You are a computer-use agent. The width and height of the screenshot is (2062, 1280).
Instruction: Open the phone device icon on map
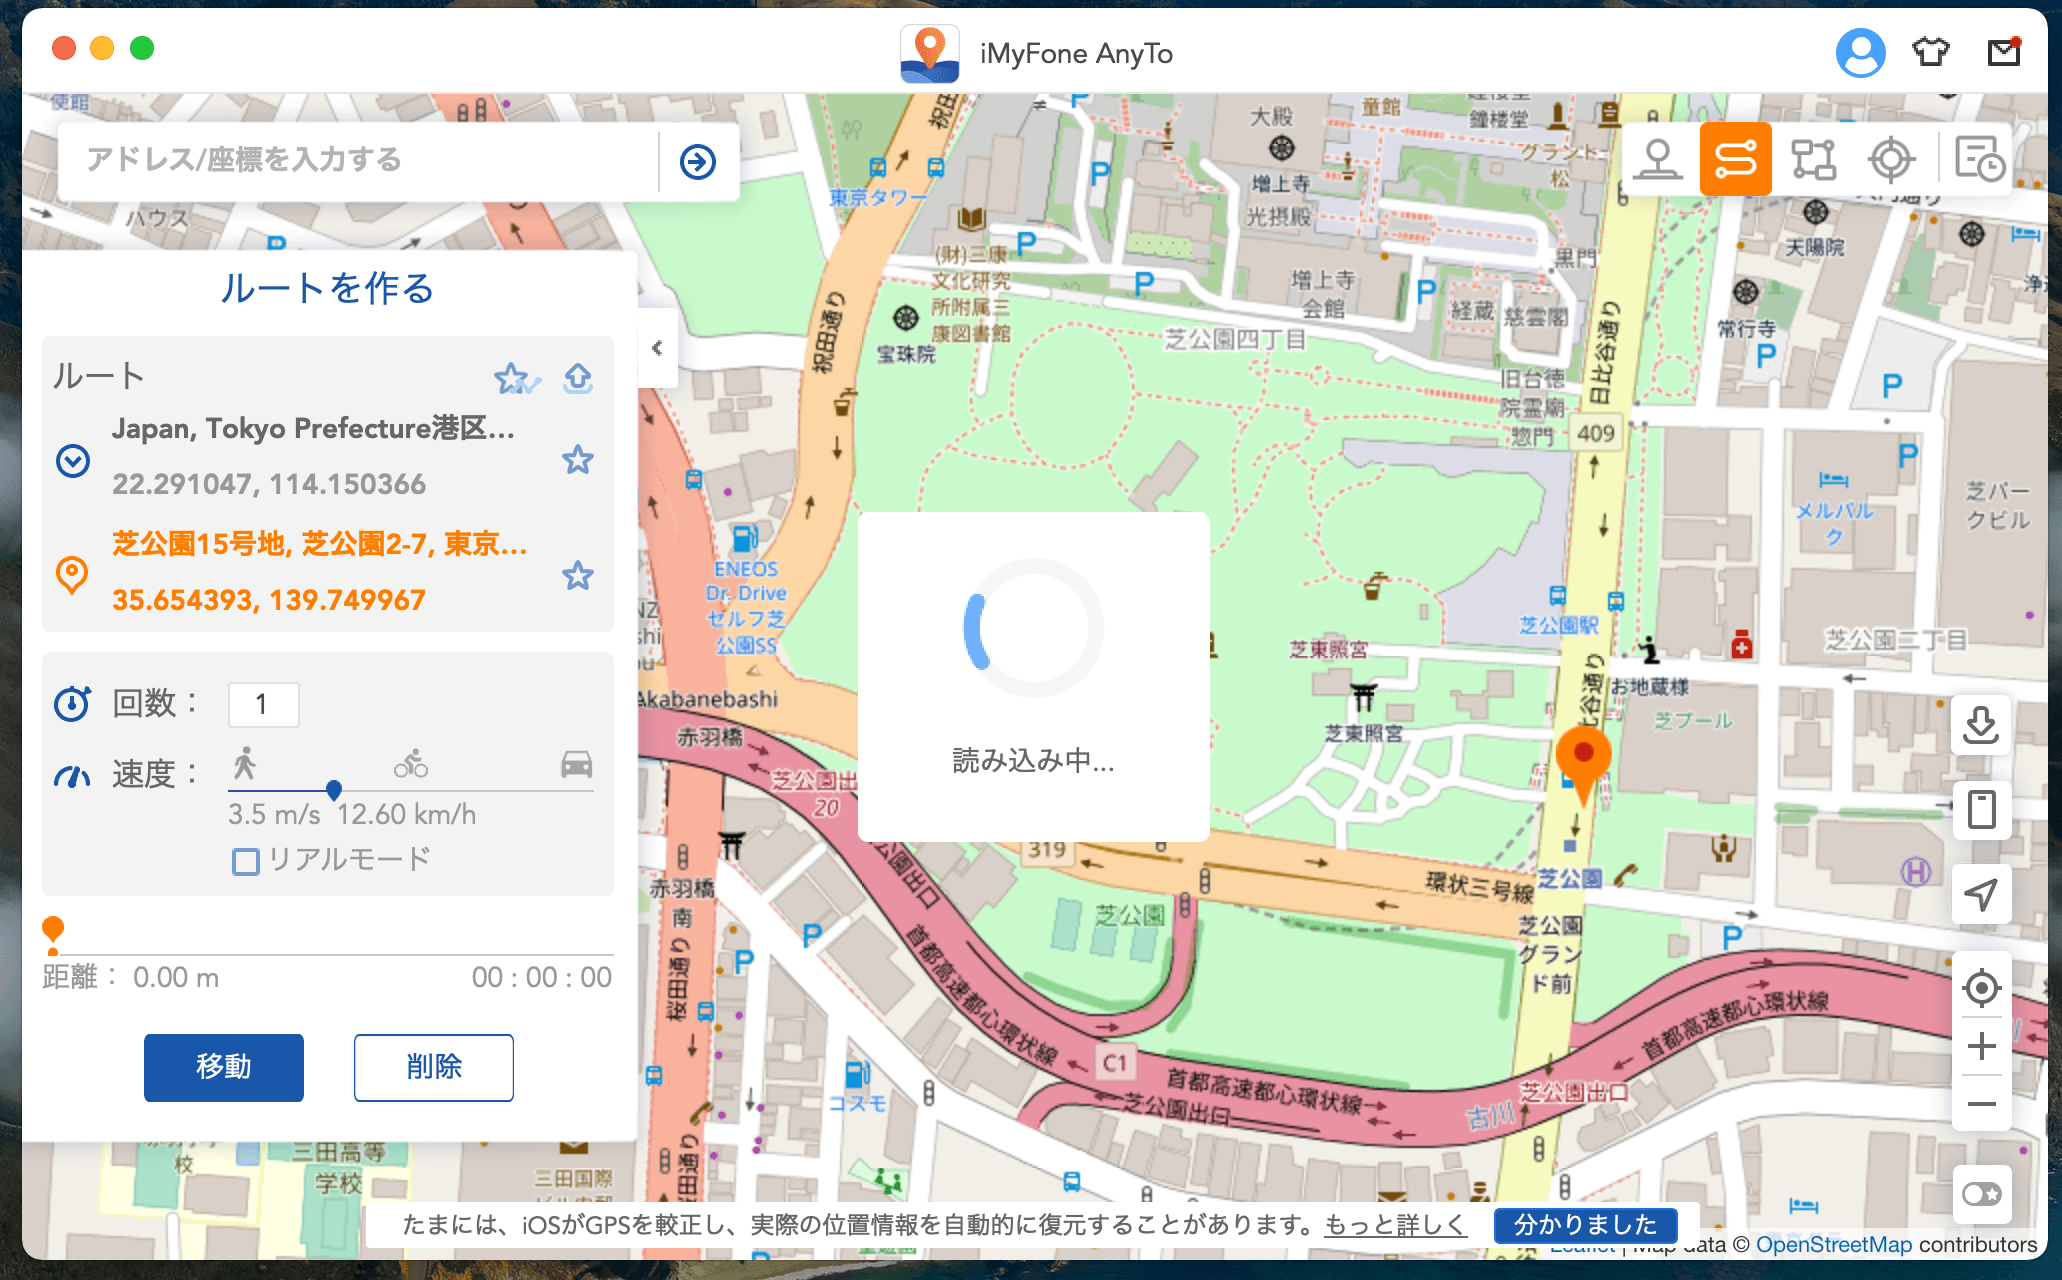pyautogui.click(x=1981, y=809)
